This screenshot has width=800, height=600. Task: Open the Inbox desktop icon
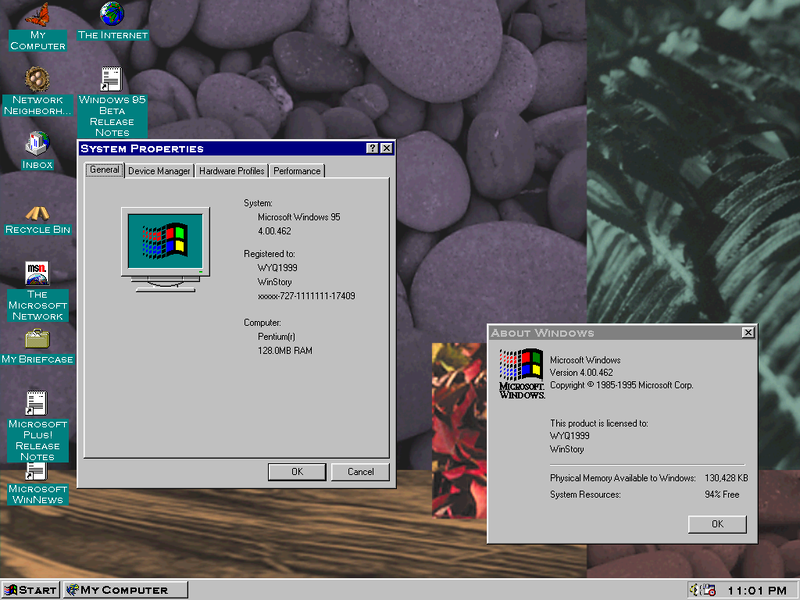tap(37, 145)
